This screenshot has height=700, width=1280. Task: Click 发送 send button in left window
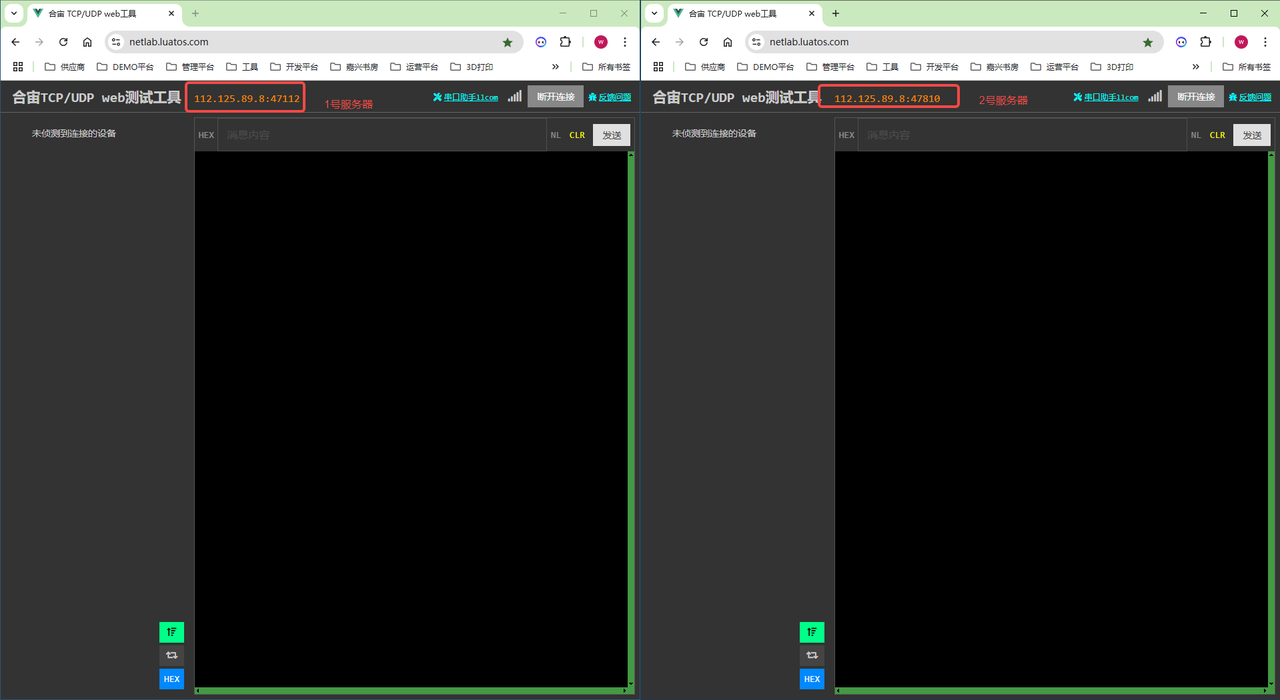[612, 135]
